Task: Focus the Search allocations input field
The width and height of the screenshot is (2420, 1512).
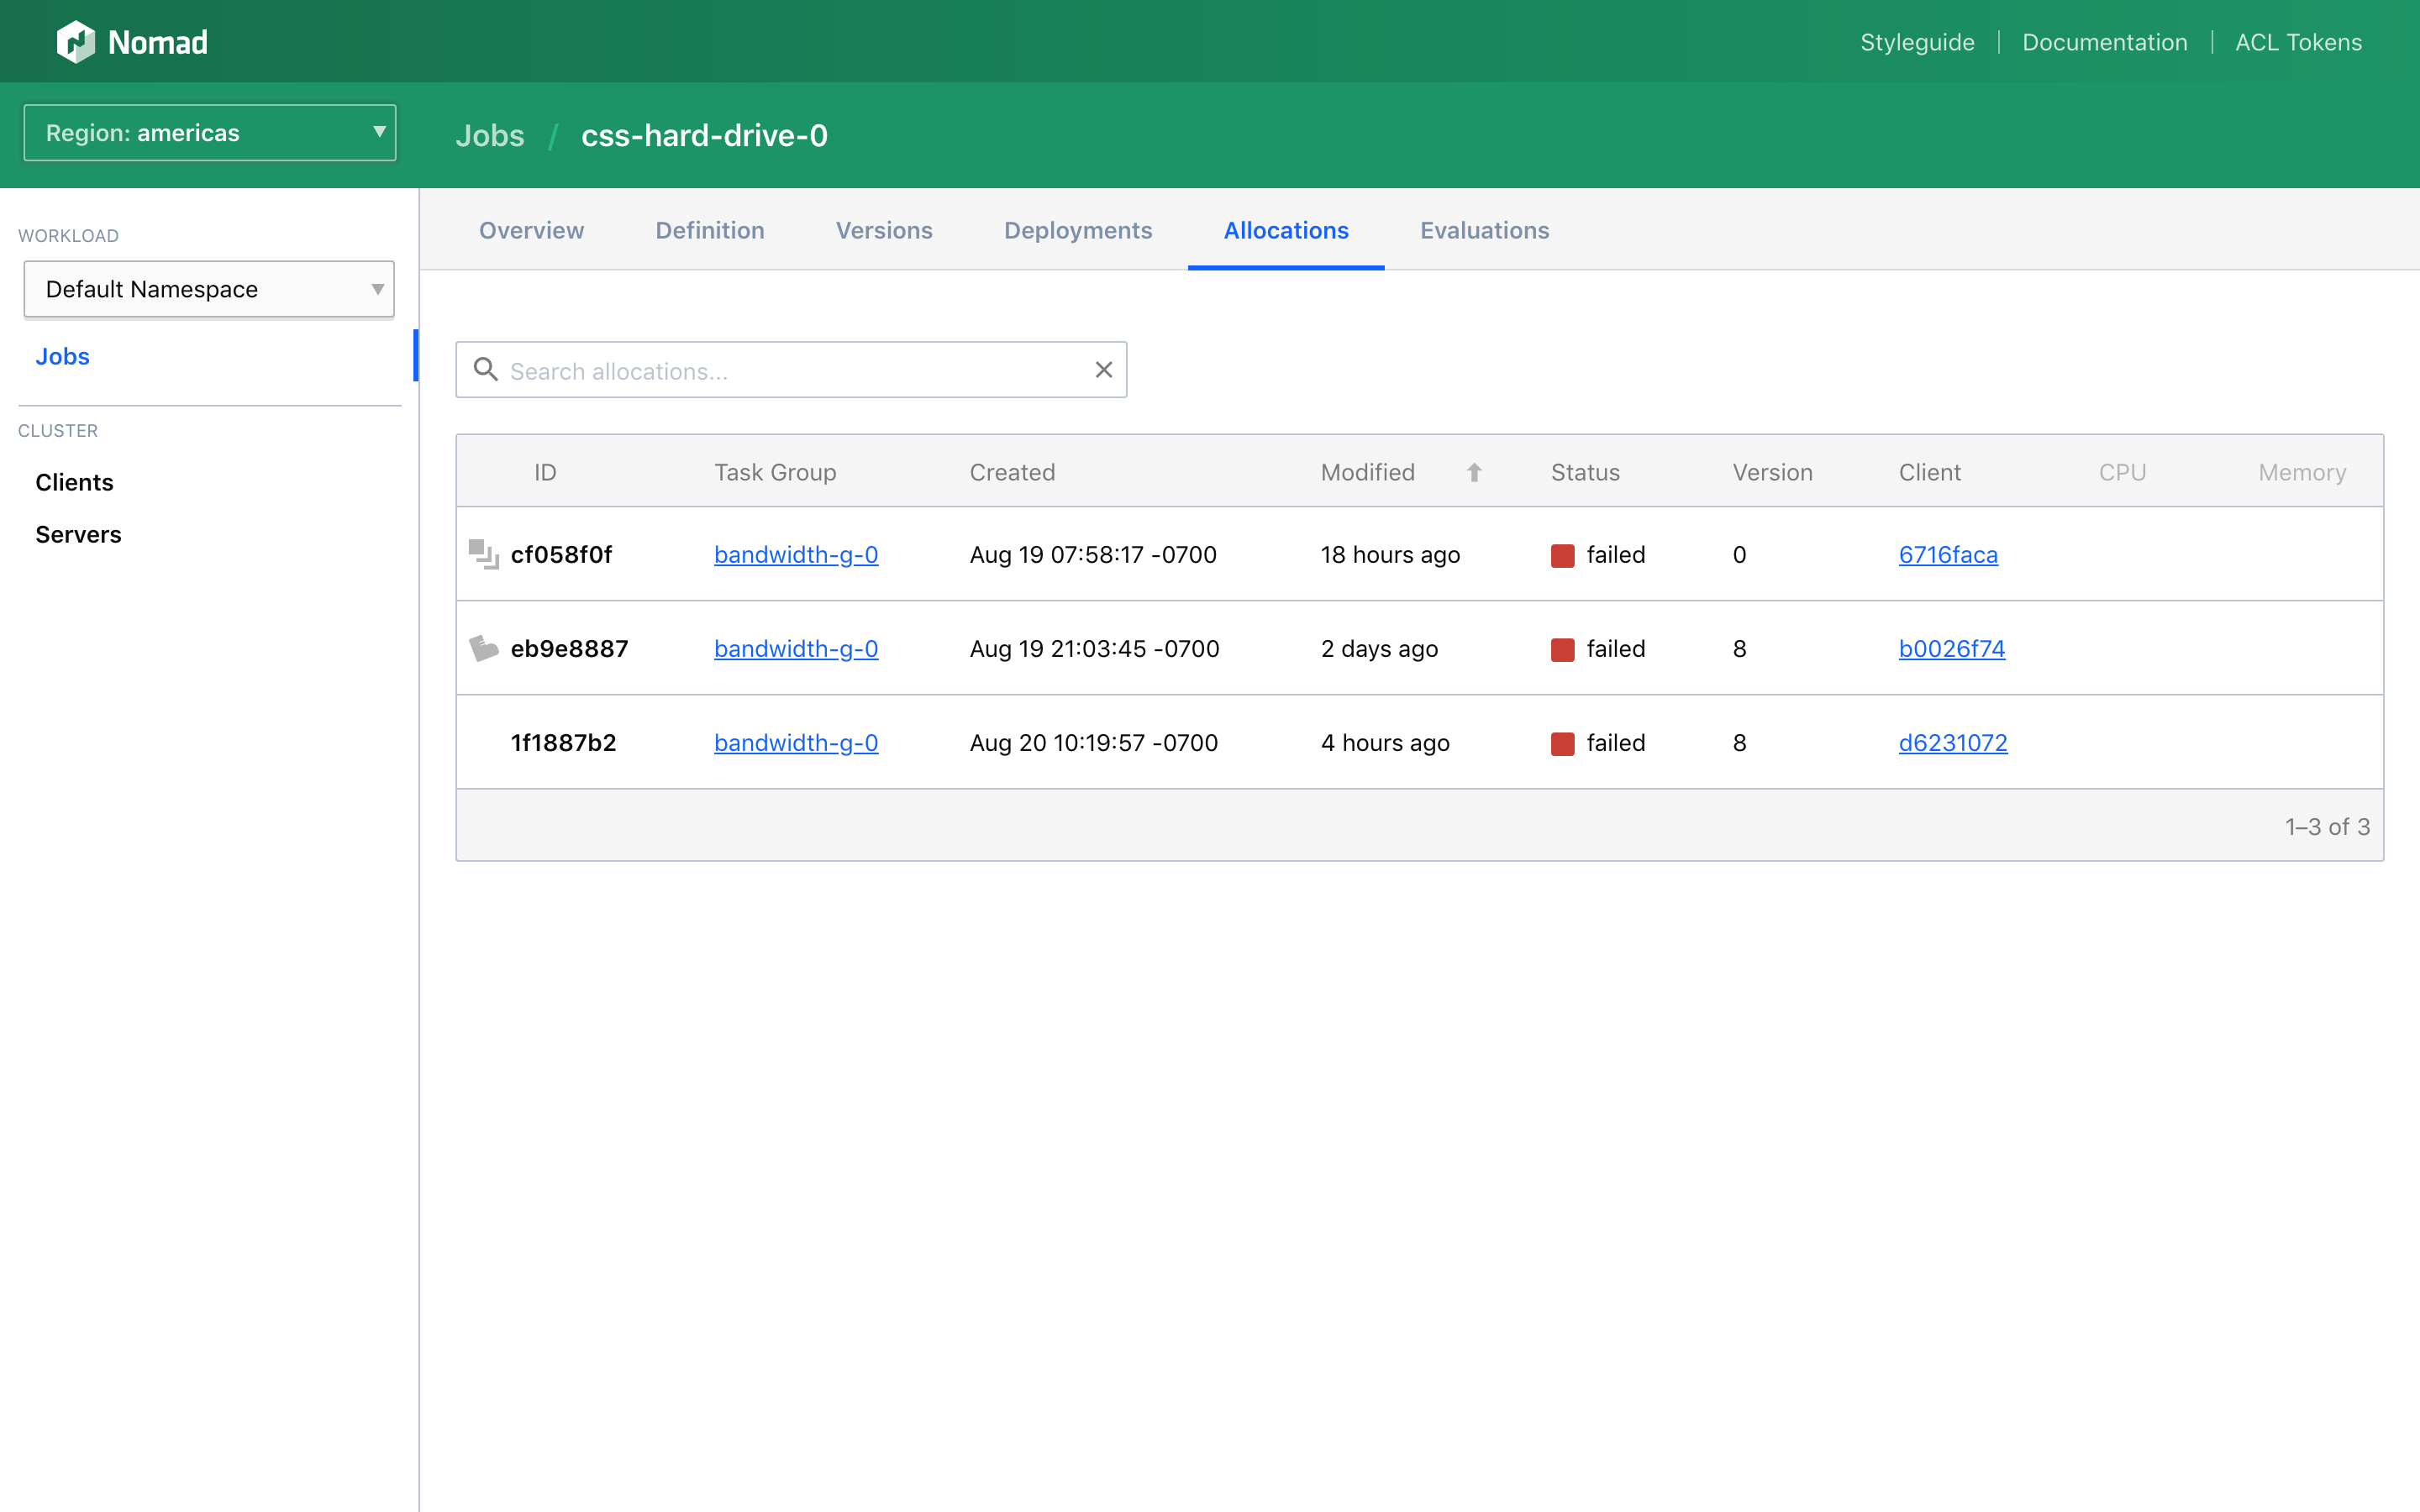Action: (791, 370)
